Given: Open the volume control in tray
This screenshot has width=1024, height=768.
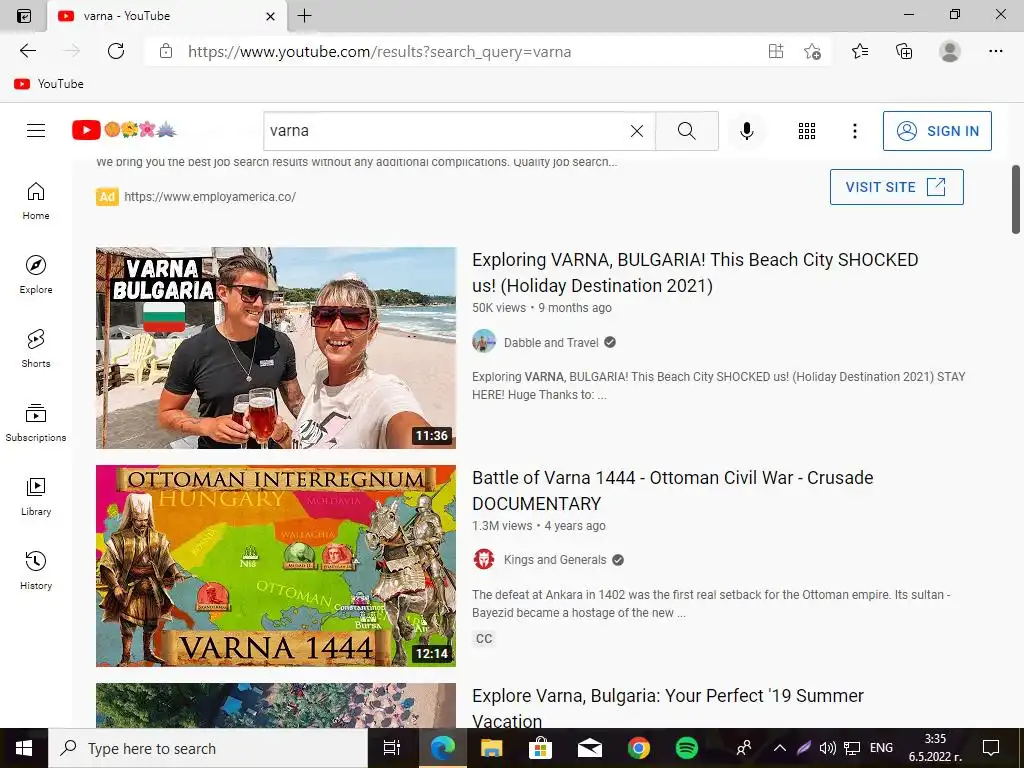Looking at the screenshot, I should pyautogui.click(x=827, y=748).
